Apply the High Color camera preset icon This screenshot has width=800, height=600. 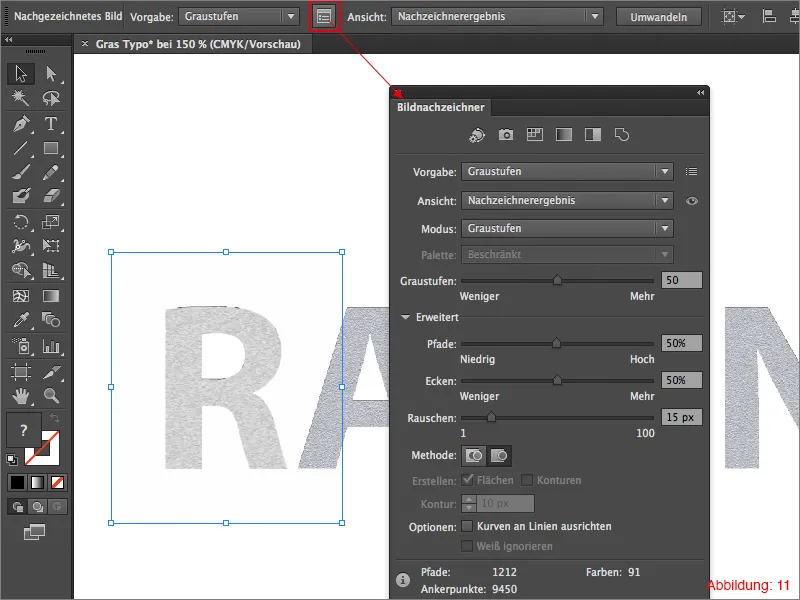[x=506, y=135]
